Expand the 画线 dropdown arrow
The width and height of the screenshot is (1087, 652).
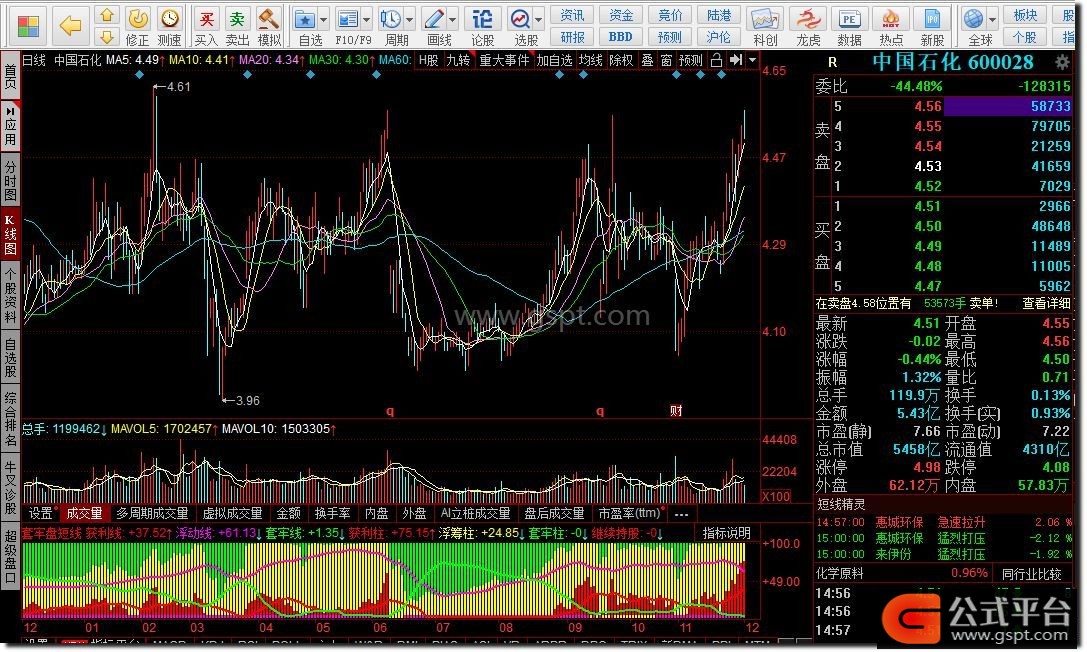click(453, 19)
